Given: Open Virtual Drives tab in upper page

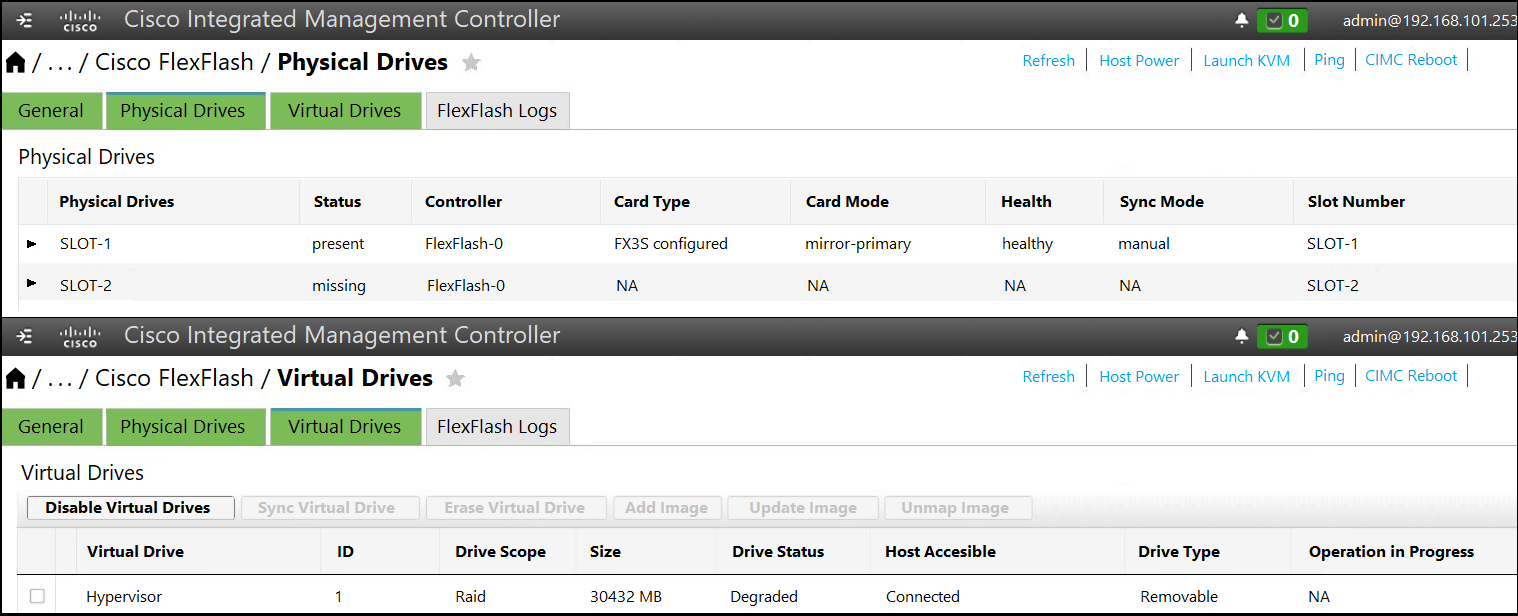Looking at the screenshot, I should click(345, 110).
